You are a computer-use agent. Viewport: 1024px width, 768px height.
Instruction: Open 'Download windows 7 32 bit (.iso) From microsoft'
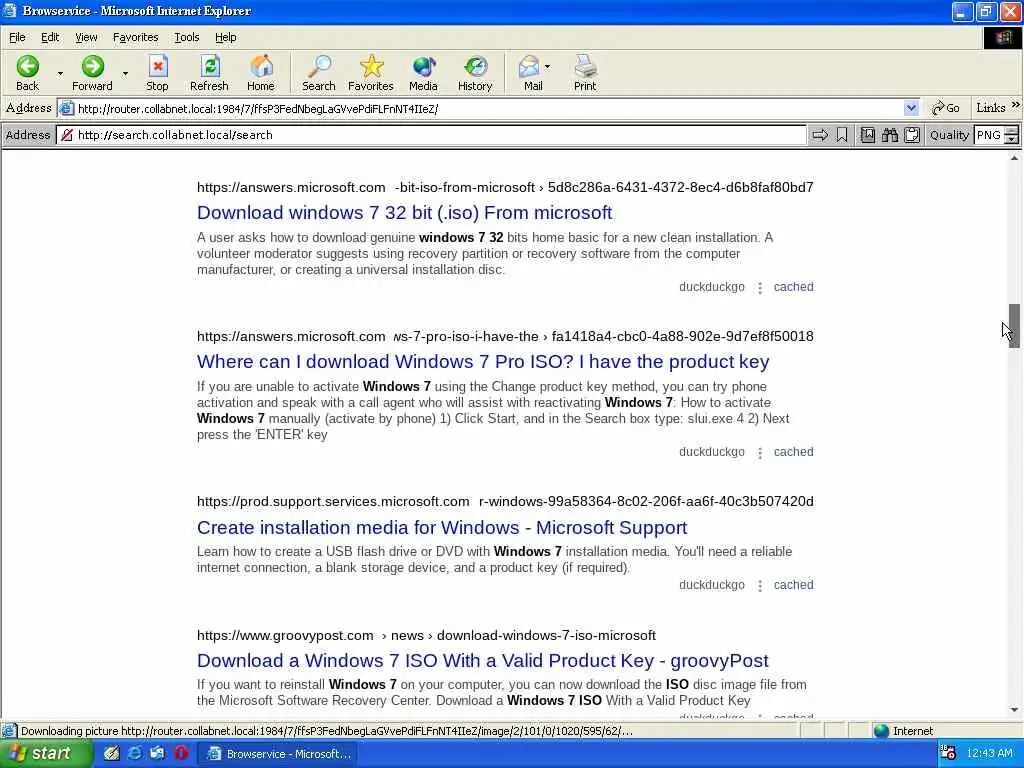[404, 213]
